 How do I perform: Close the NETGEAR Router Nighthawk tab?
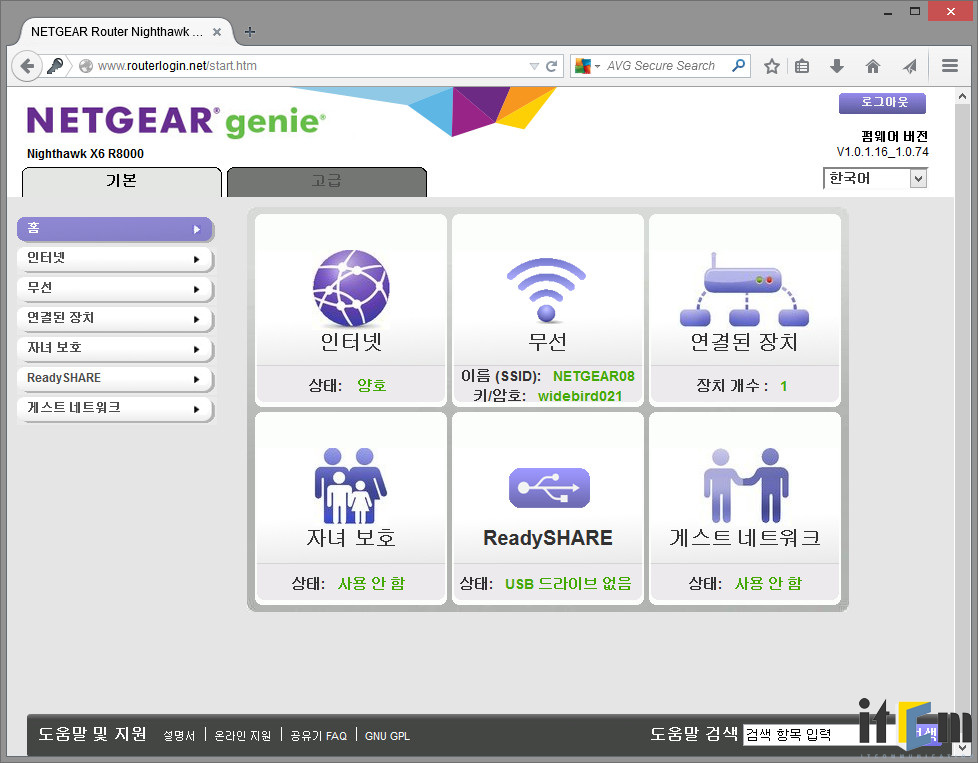point(217,32)
